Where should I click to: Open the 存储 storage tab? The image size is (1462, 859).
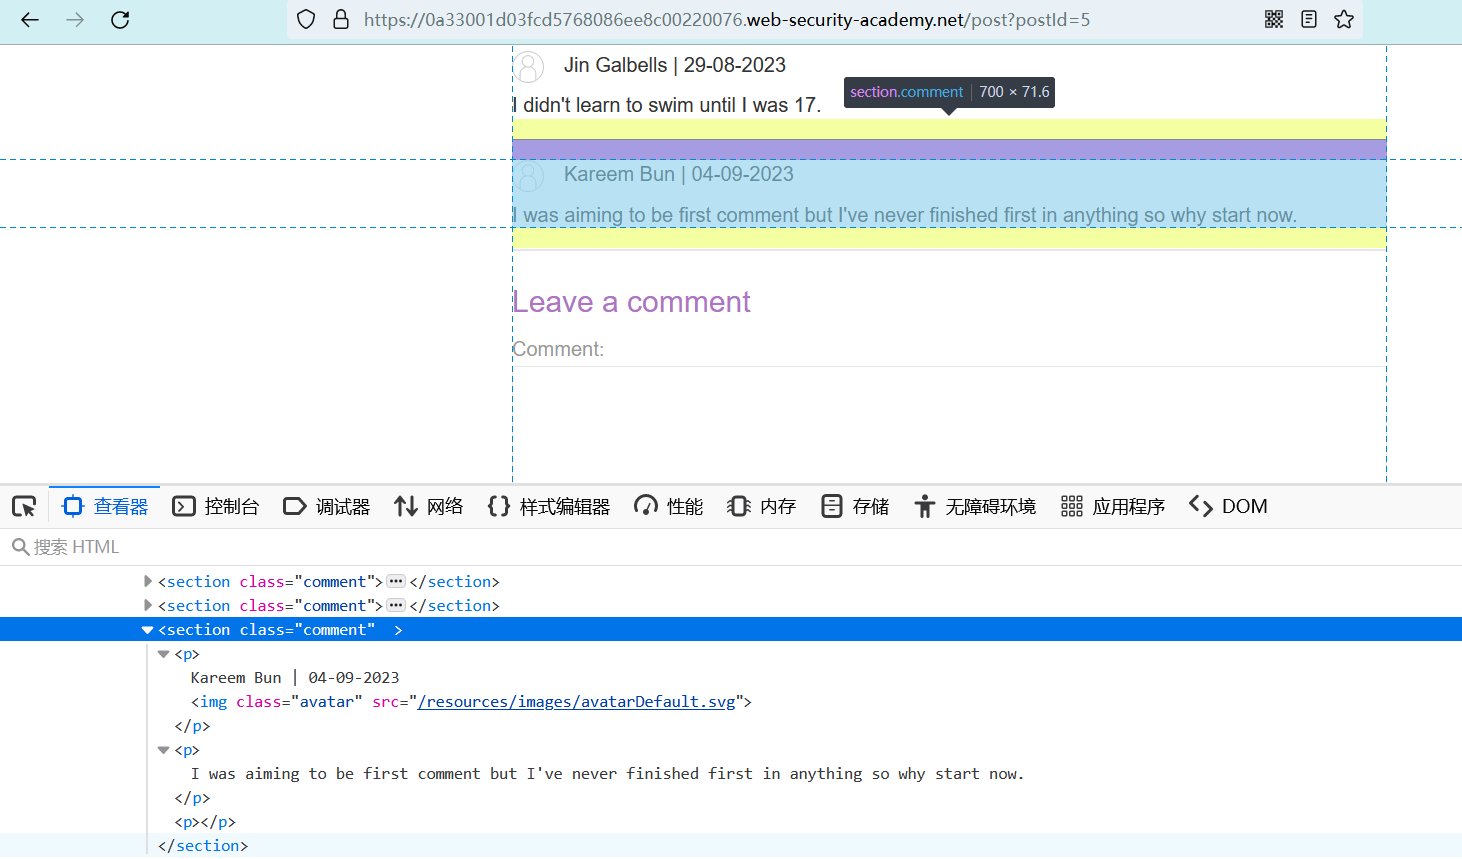pyautogui.click(x=855, y=507)
